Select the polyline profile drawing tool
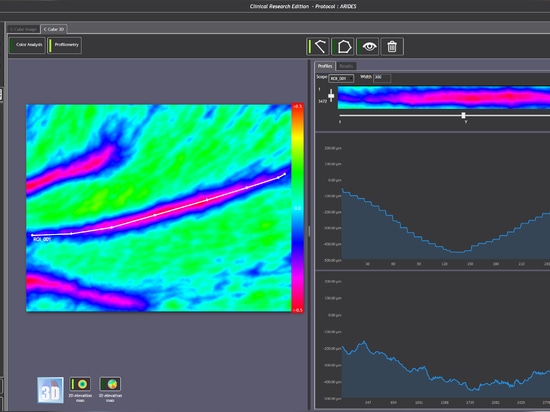 pos(317,46)
